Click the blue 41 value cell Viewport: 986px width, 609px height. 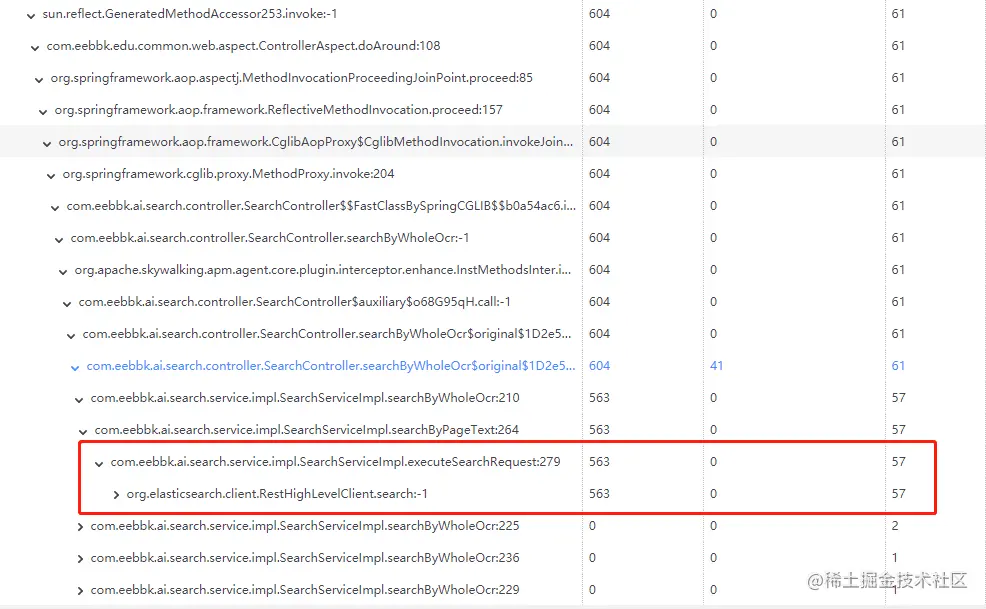(716, 366)
